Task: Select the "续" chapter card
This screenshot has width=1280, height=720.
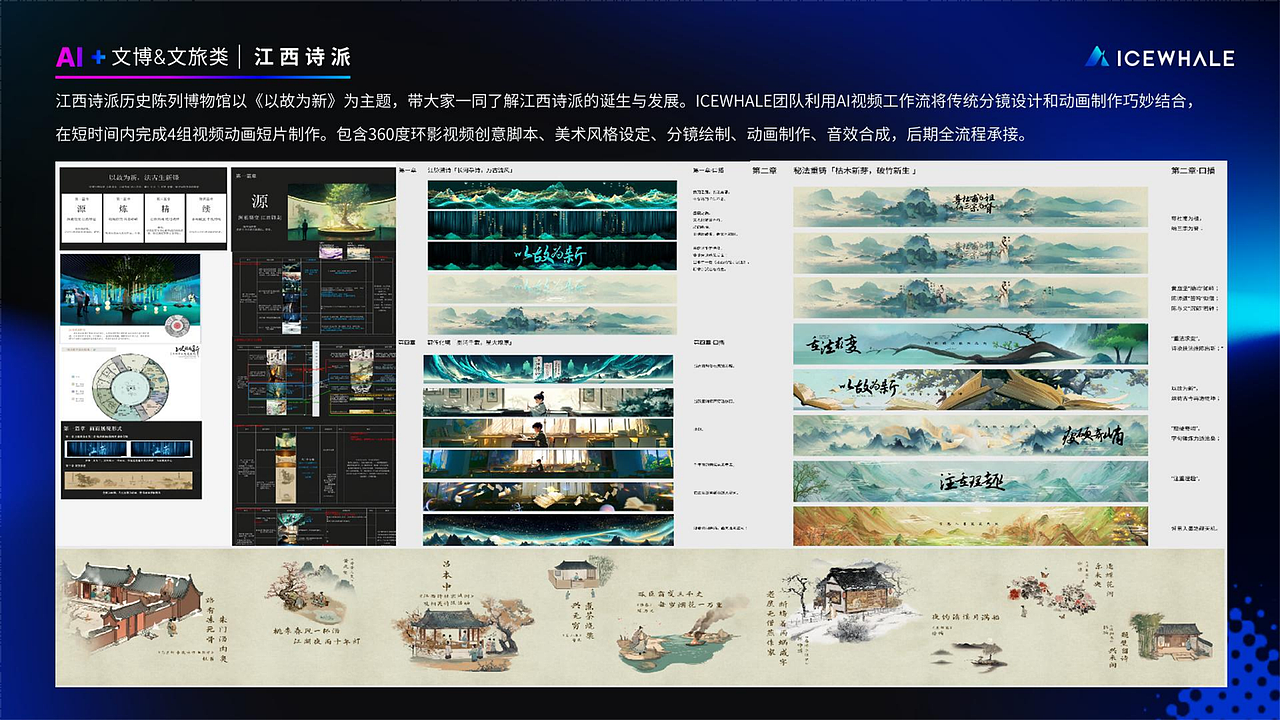Action: pos(204,217)
